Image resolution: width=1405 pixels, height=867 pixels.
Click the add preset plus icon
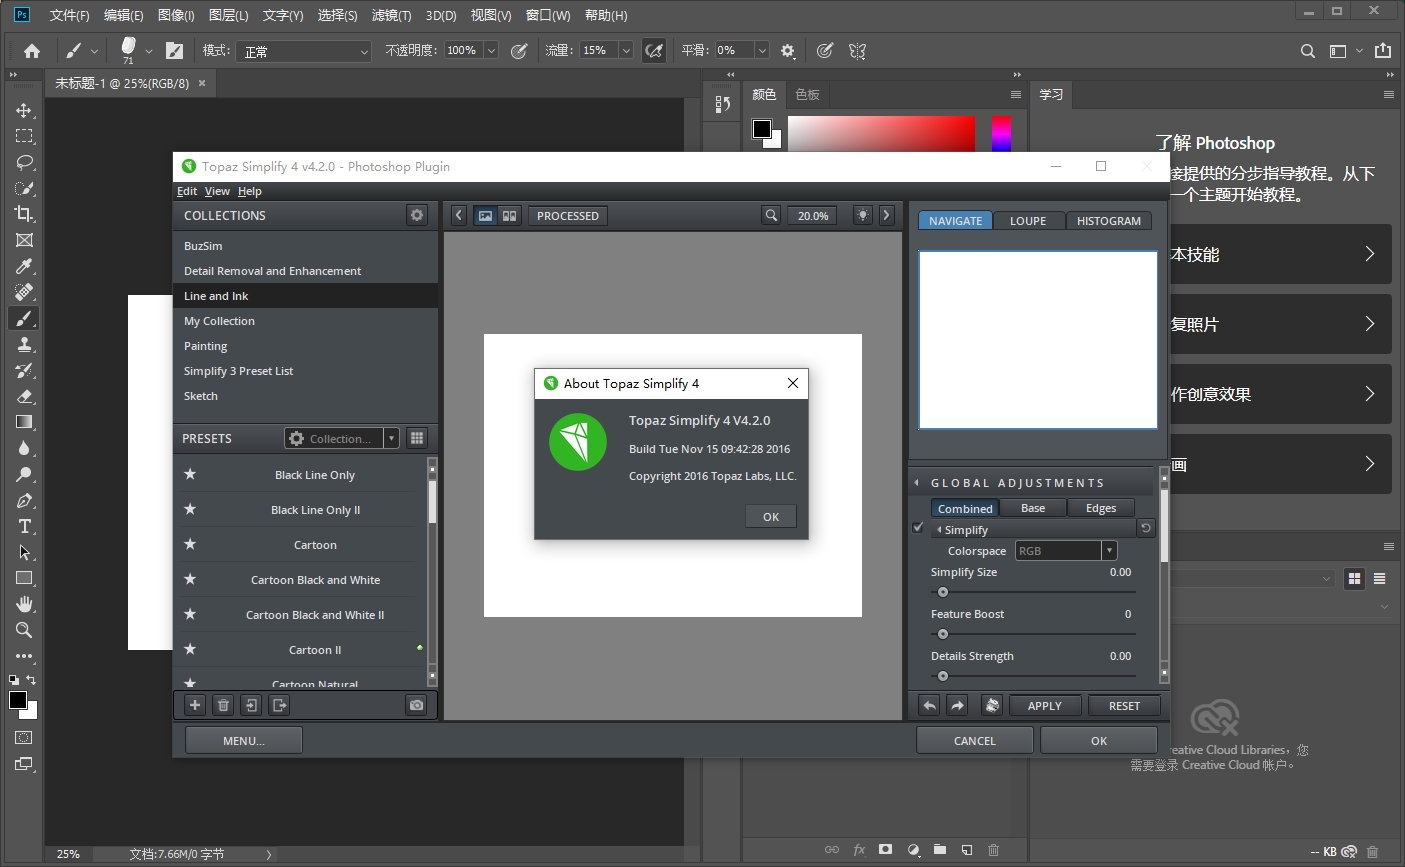click(195, 705)
